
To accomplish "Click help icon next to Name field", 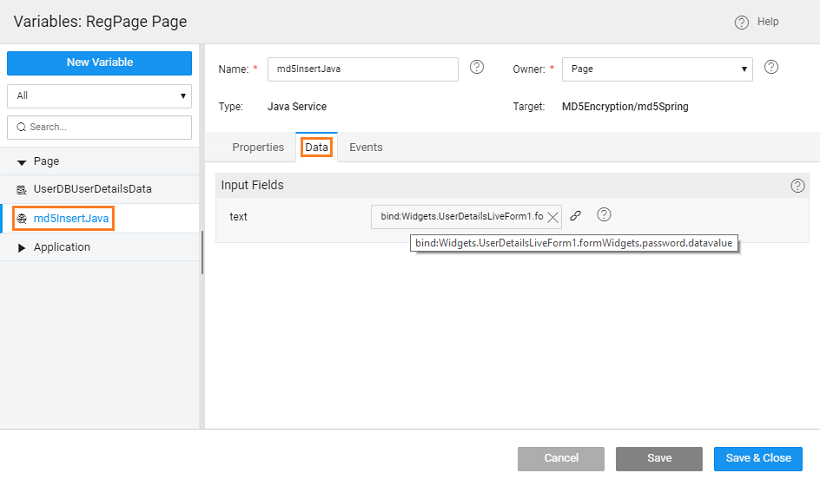I will (477, 67).
